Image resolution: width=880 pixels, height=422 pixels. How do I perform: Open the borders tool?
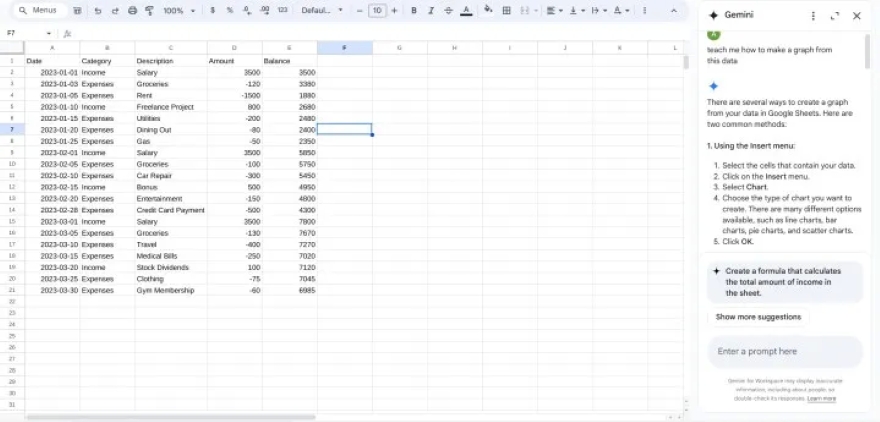click(506, 11)
